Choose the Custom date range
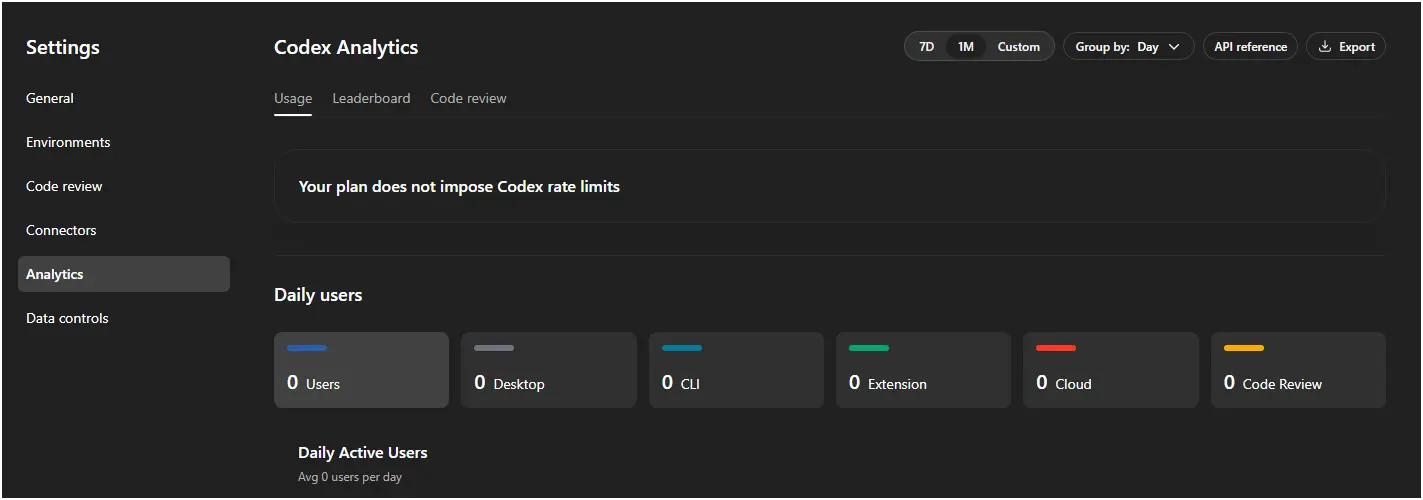This screenshot has width=1423, height=500. coord(1018,47)
